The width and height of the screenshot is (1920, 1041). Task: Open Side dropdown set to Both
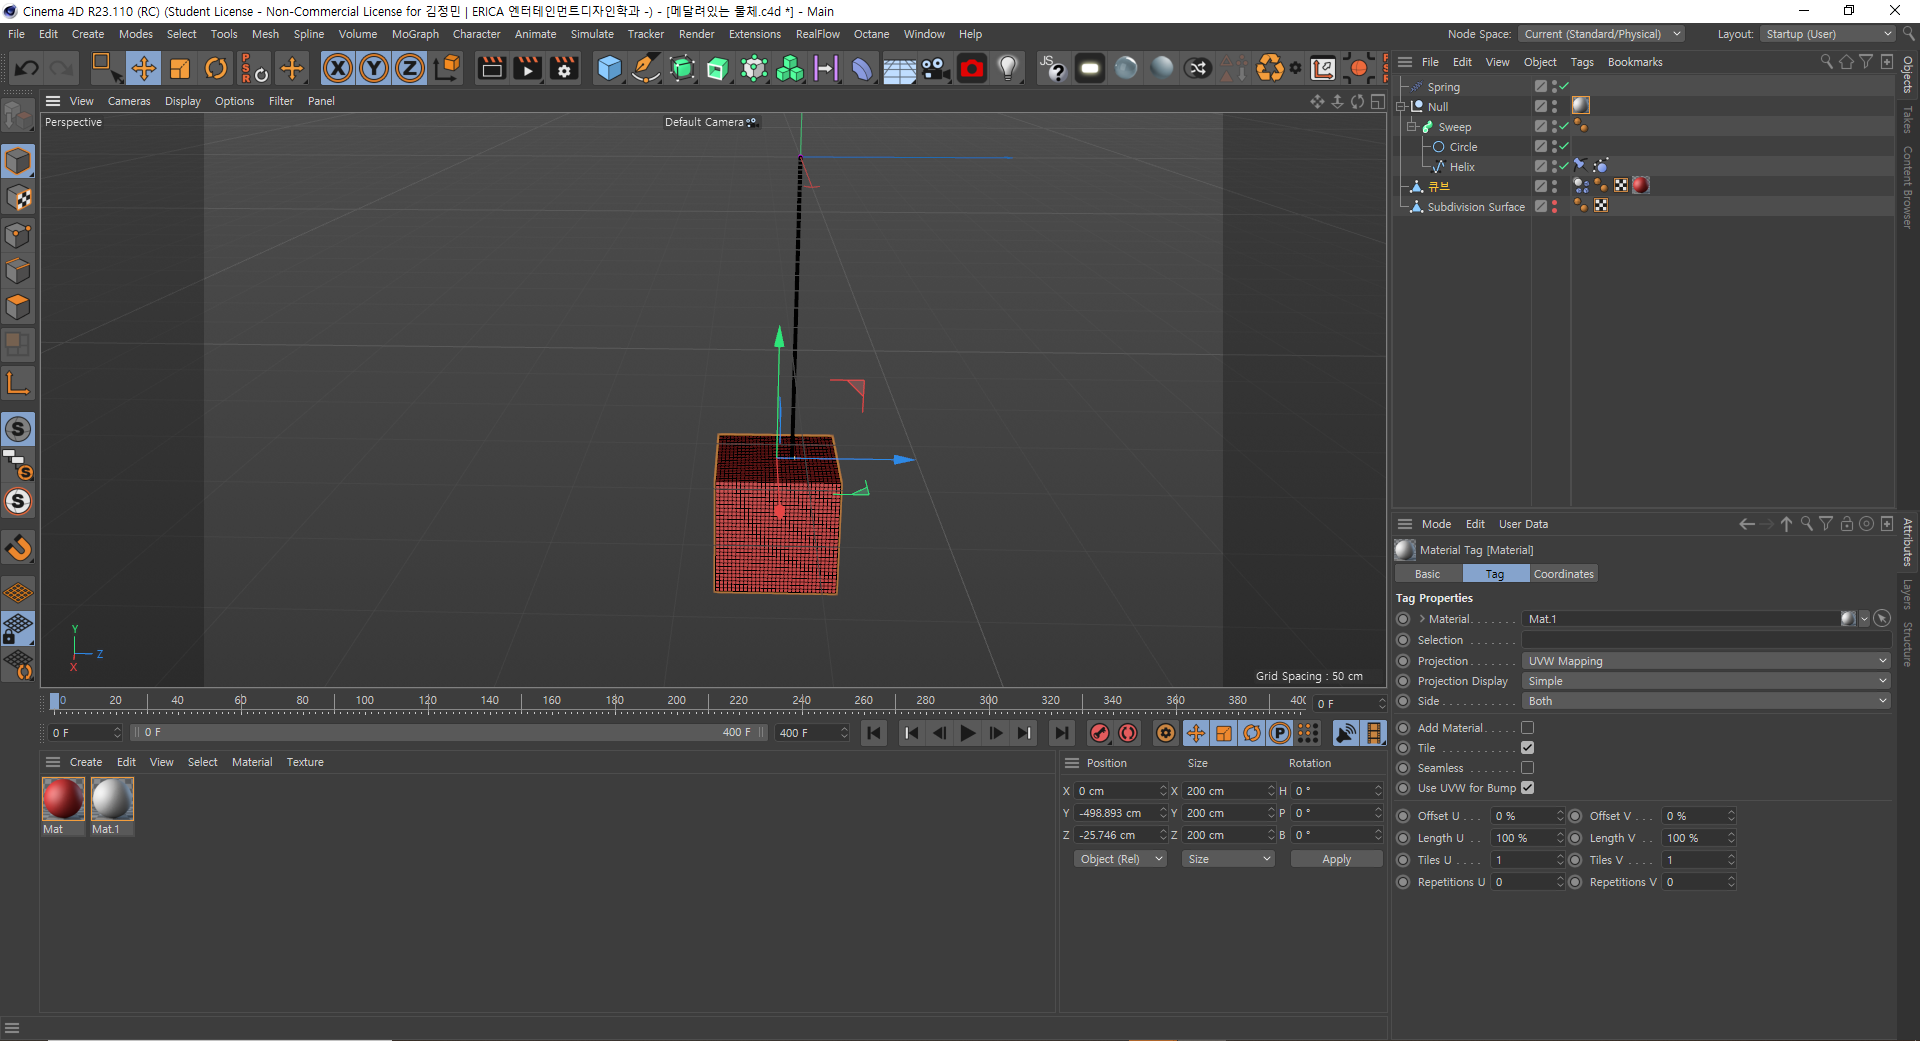pyautogui.click(x=1706, y=701)
